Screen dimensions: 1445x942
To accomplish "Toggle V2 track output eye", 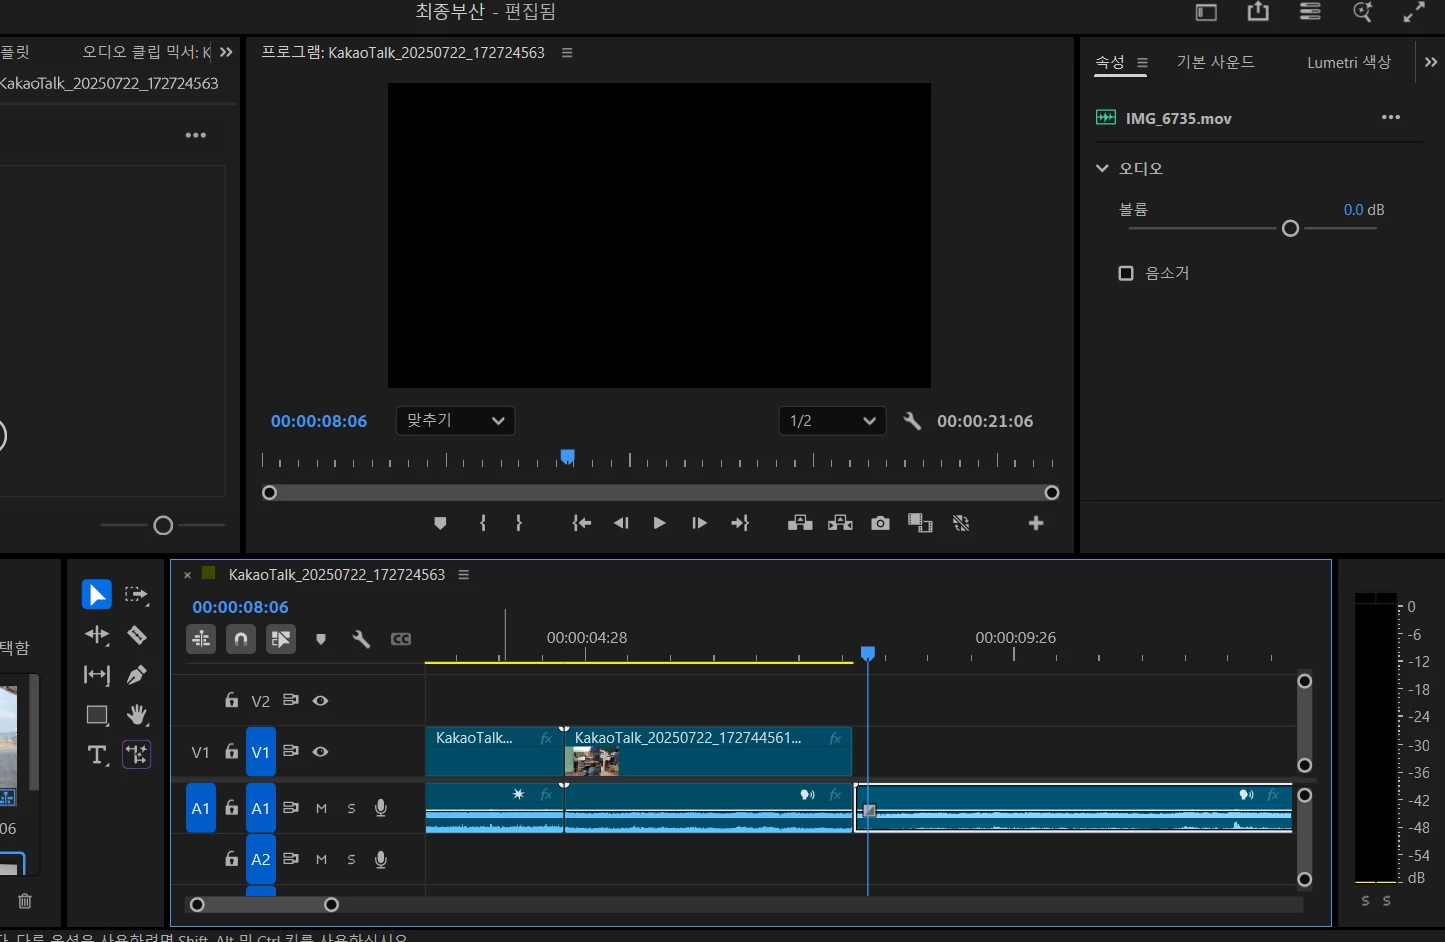I will pyautogui.click(x=320, y=701).
